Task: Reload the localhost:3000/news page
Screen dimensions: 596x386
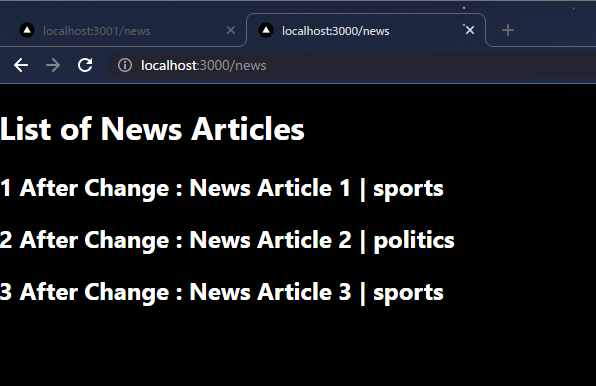Action: tap(85, 65)
